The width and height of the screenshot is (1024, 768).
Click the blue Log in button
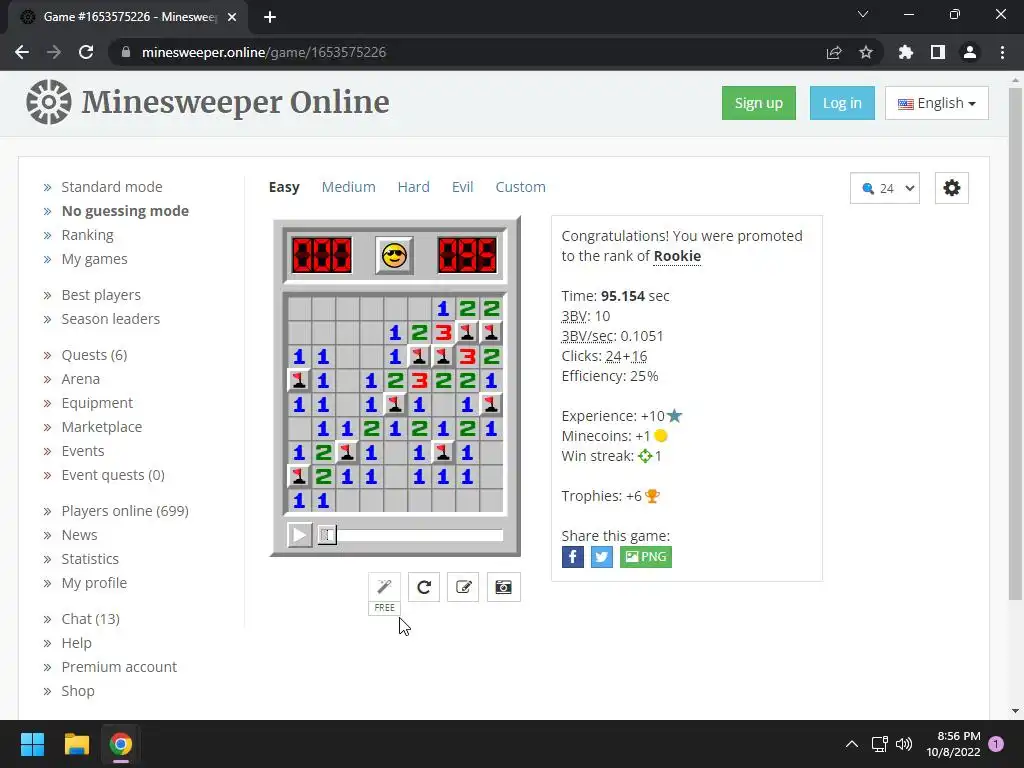coord(842,103)
